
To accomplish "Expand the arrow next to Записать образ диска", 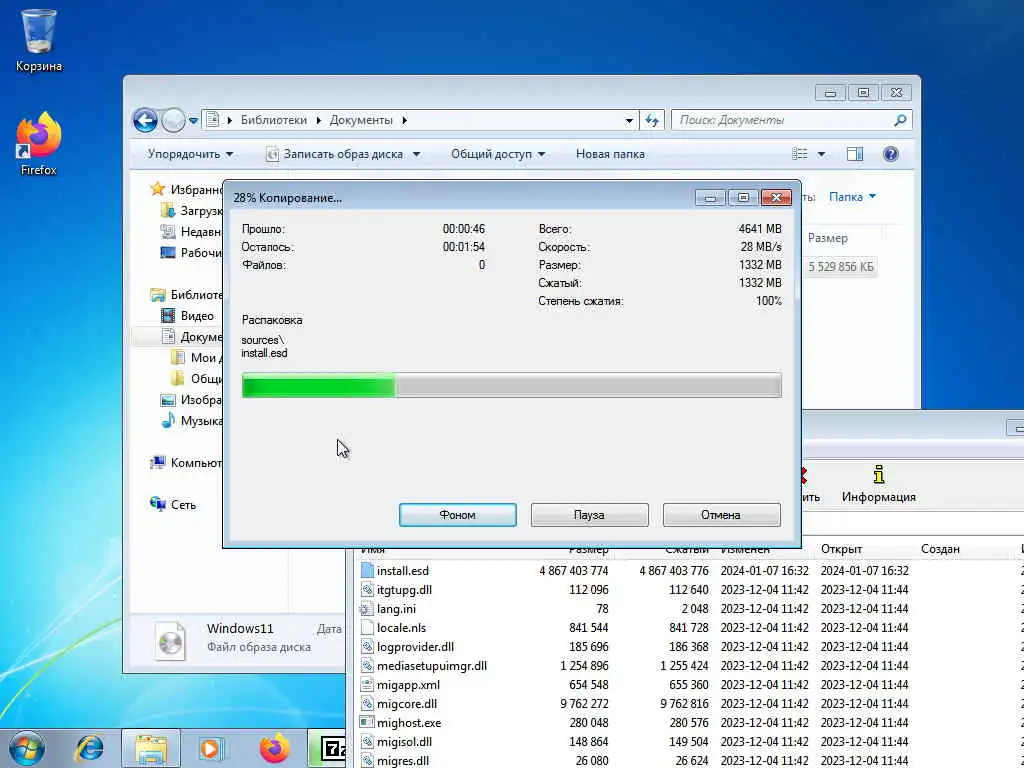I will tap(417, 155).
